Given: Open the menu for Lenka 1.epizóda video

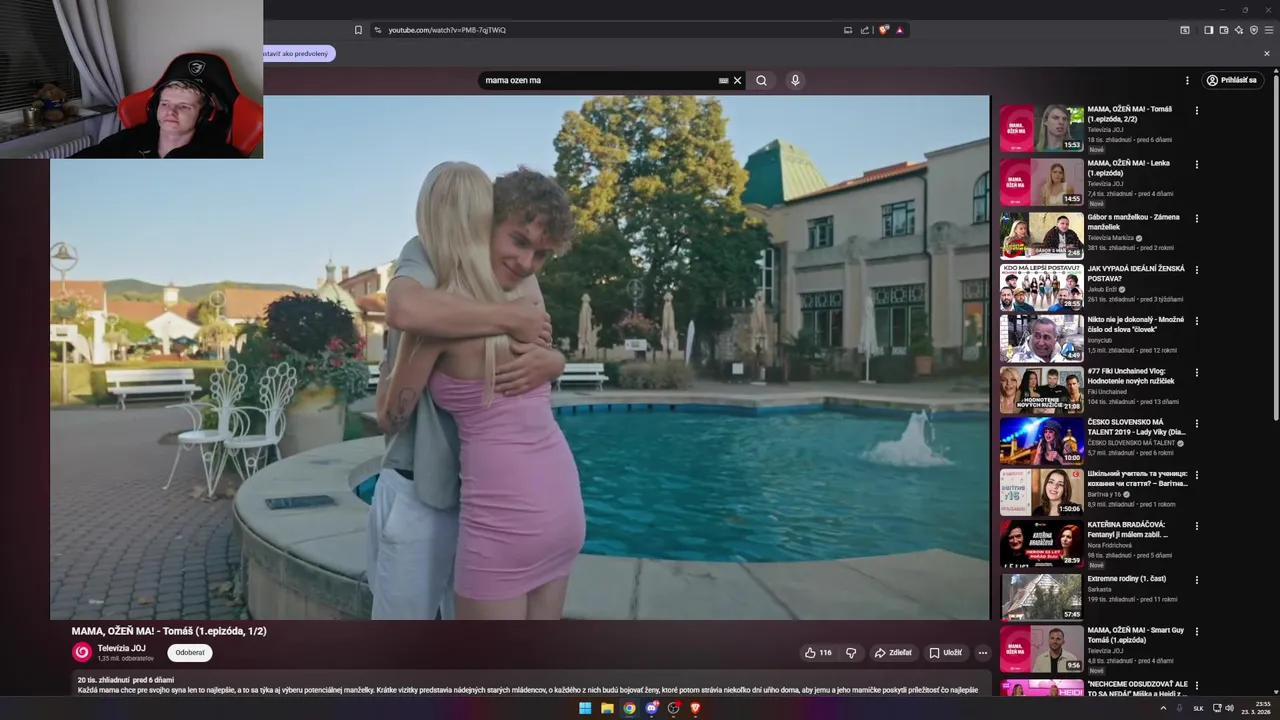Looking at the screenshot, I should click(x=1196, y=164).
